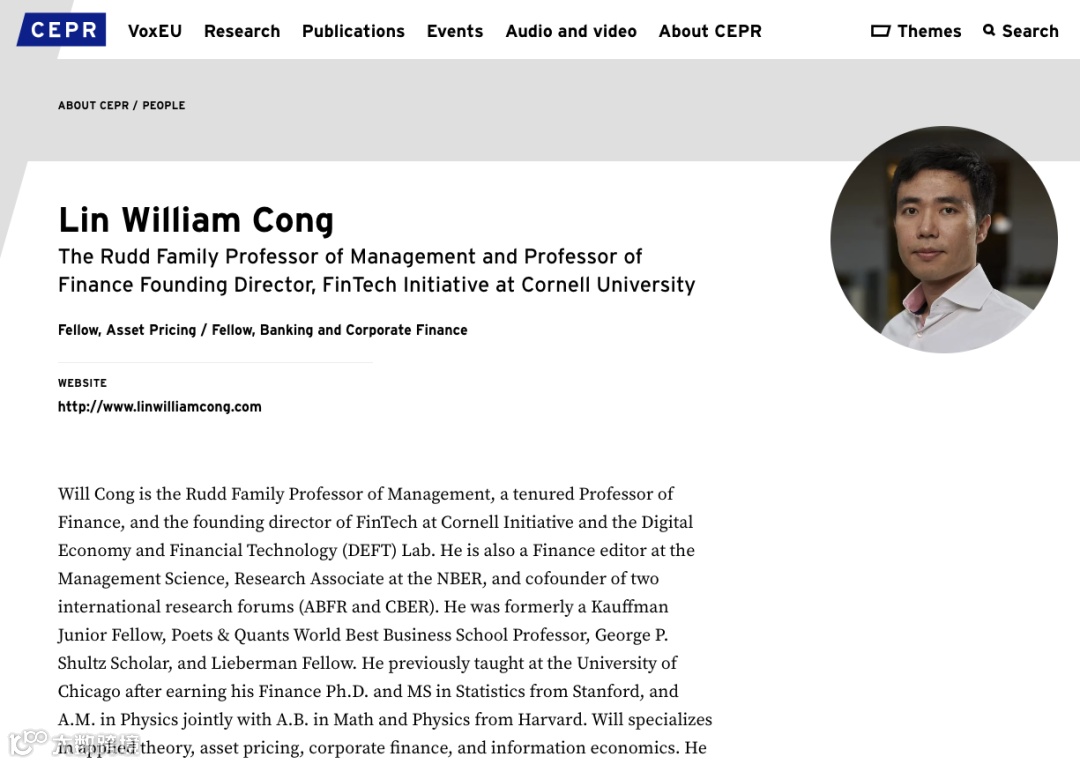
Task: Visit http://www.linwilliamcong.com website link
Action: tap(160, 407)
